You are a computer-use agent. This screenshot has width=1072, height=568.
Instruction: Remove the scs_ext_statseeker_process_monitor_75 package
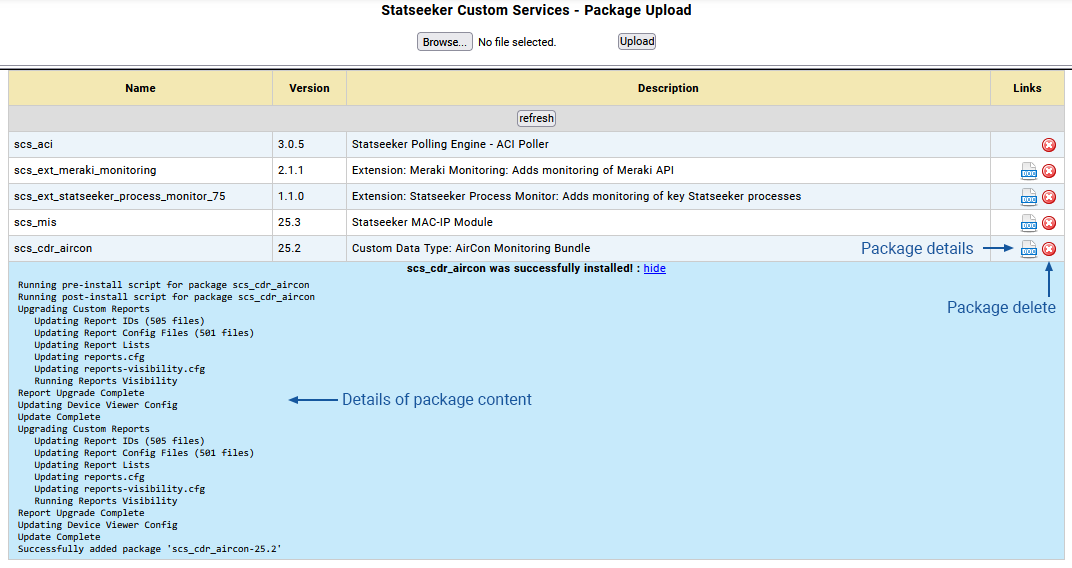[x=1049, y=197]
